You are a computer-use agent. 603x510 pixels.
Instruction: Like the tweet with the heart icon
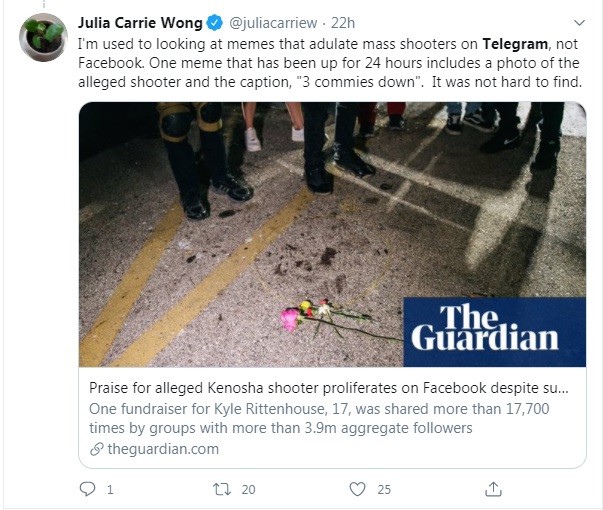tap(357, 489)
